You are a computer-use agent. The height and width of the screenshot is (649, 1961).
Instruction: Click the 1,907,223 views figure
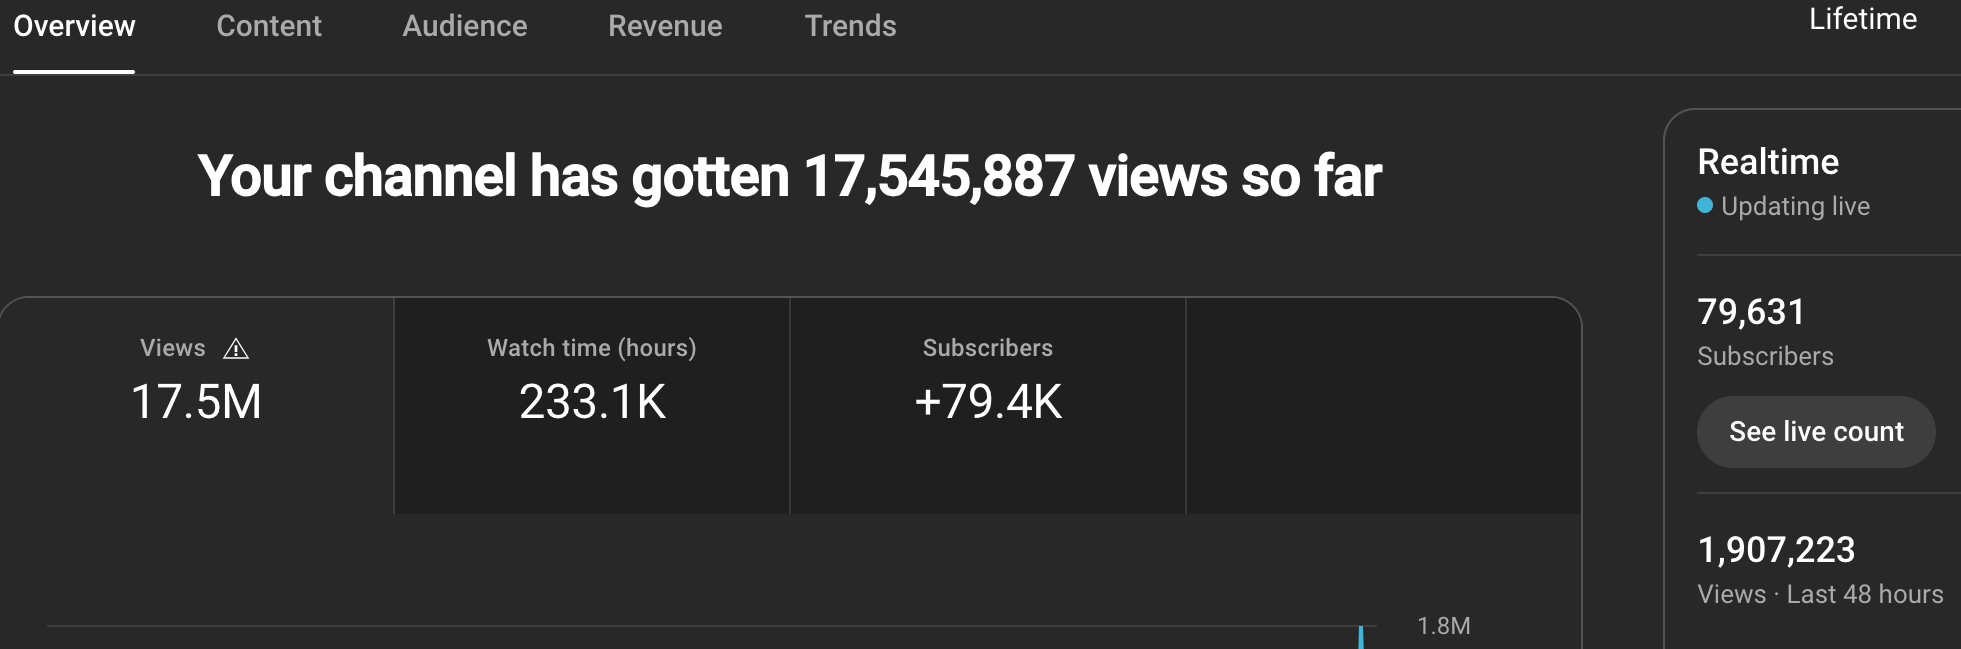[1776, 550]
